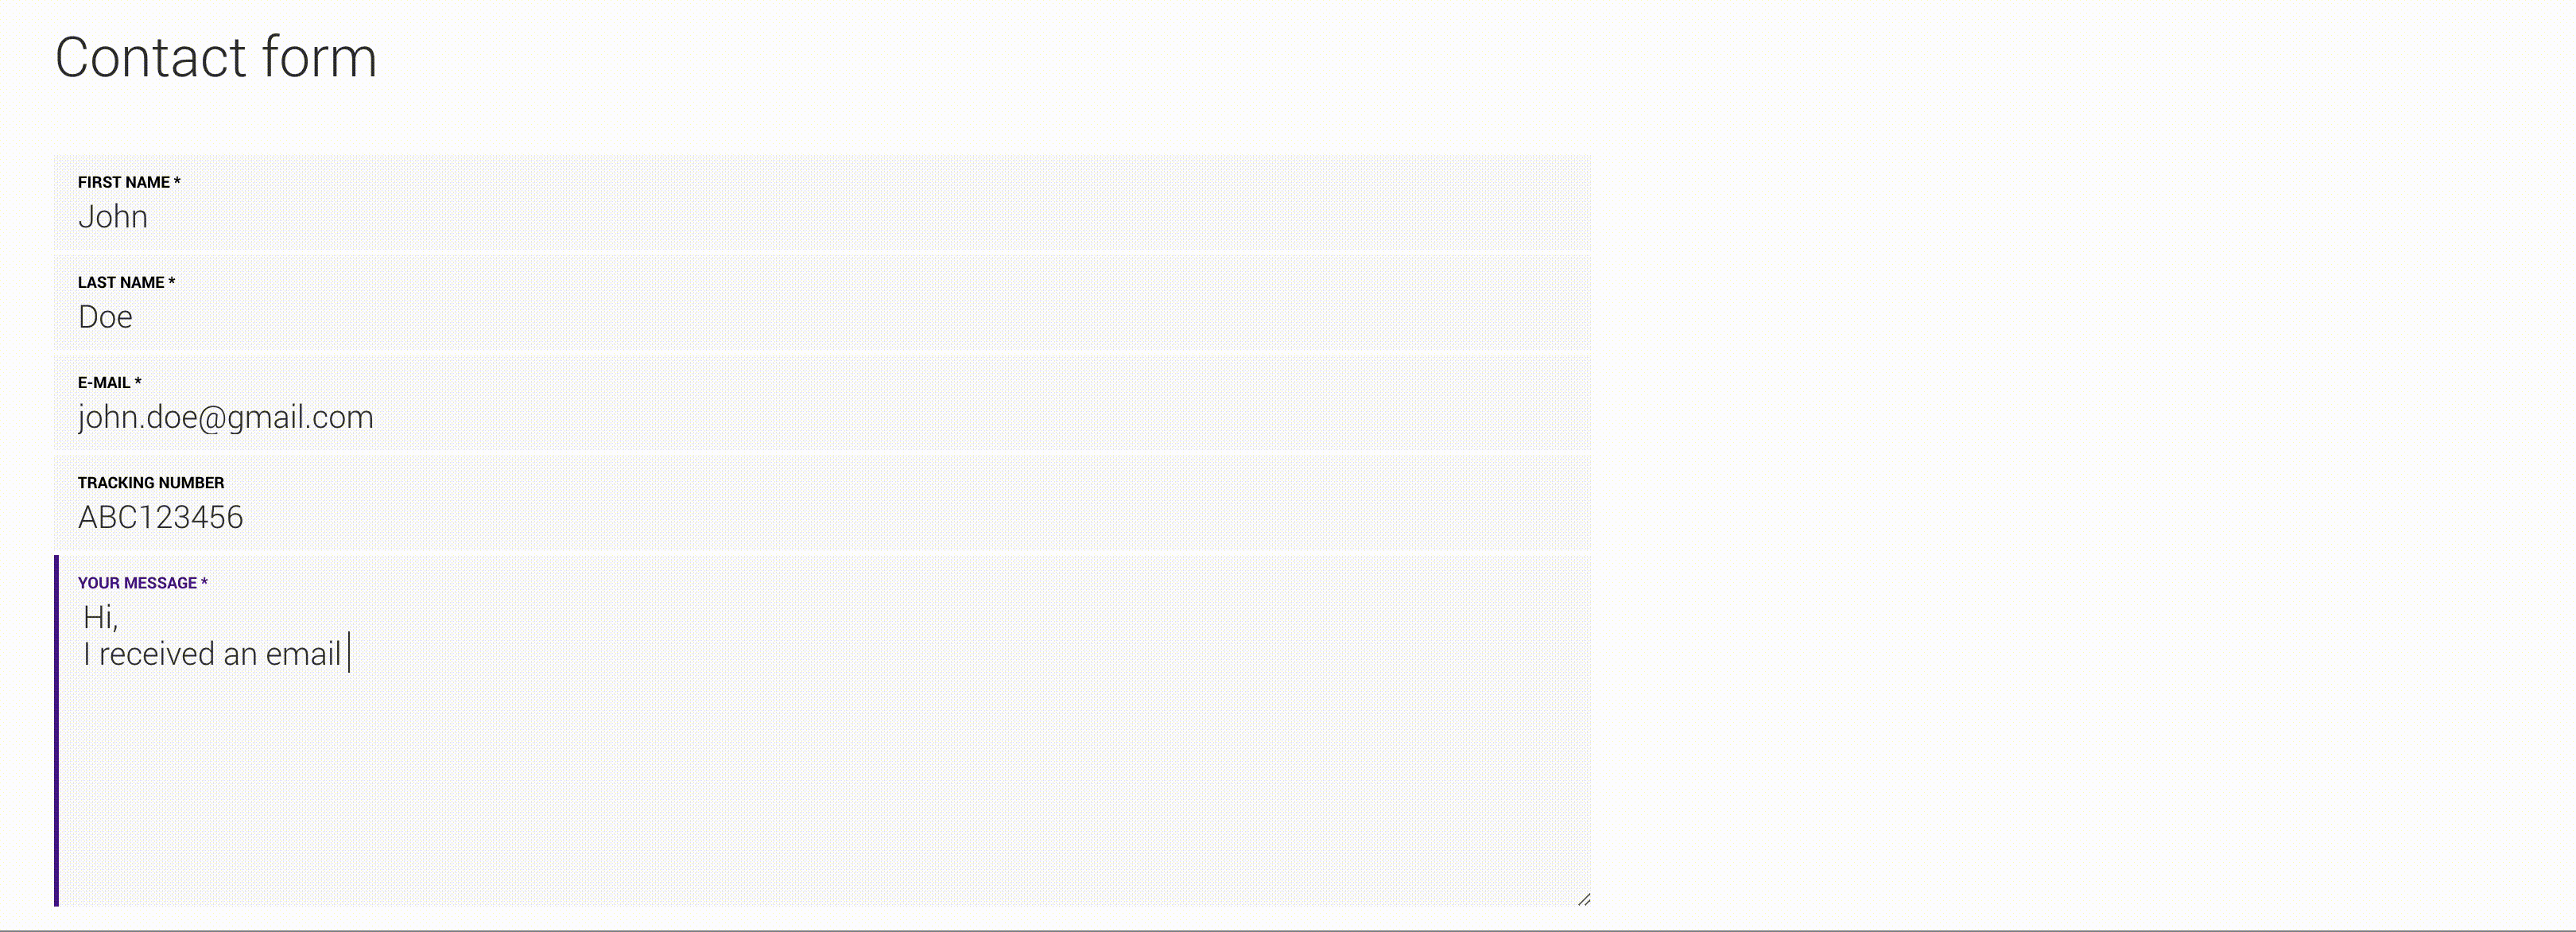The height and width of the screenshot is (932, 2576).
Task: Grab the textarea resize handle corner
Action: click(1583, 899)
